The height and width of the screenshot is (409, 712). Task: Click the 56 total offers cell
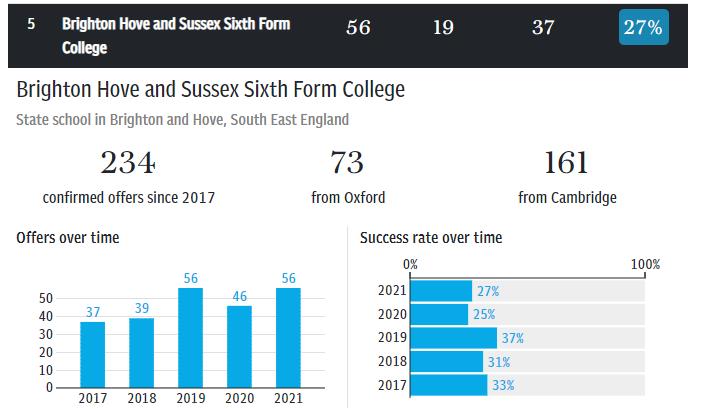pos(358,28)
